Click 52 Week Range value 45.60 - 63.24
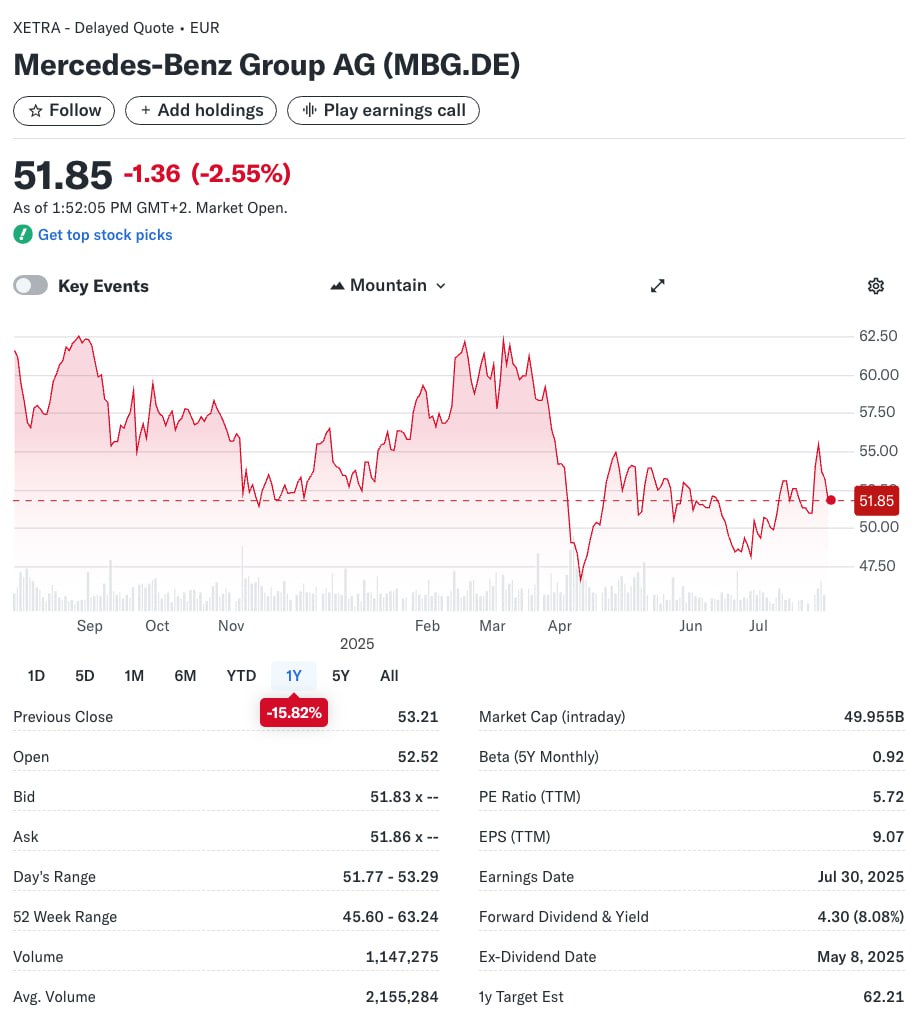This screenshot has width=923, height=1027. tap(390, 916)
